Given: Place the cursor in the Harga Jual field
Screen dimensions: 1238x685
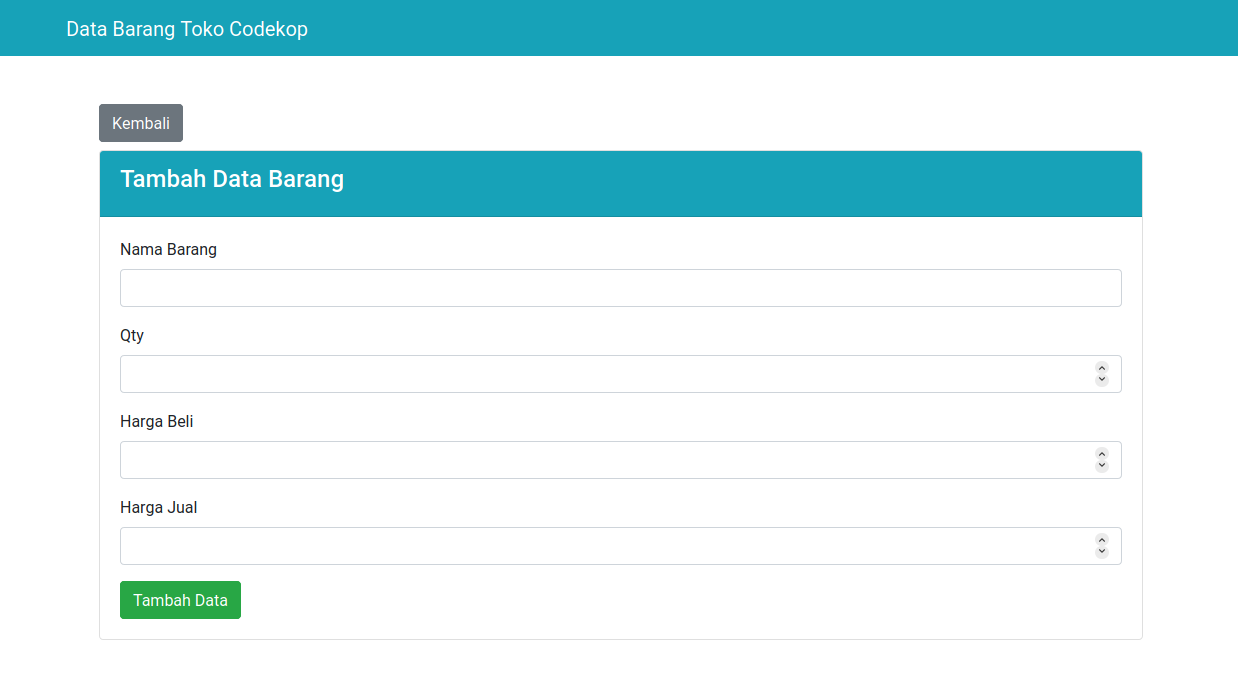Looking at the screenshot, I should (600, 546).
